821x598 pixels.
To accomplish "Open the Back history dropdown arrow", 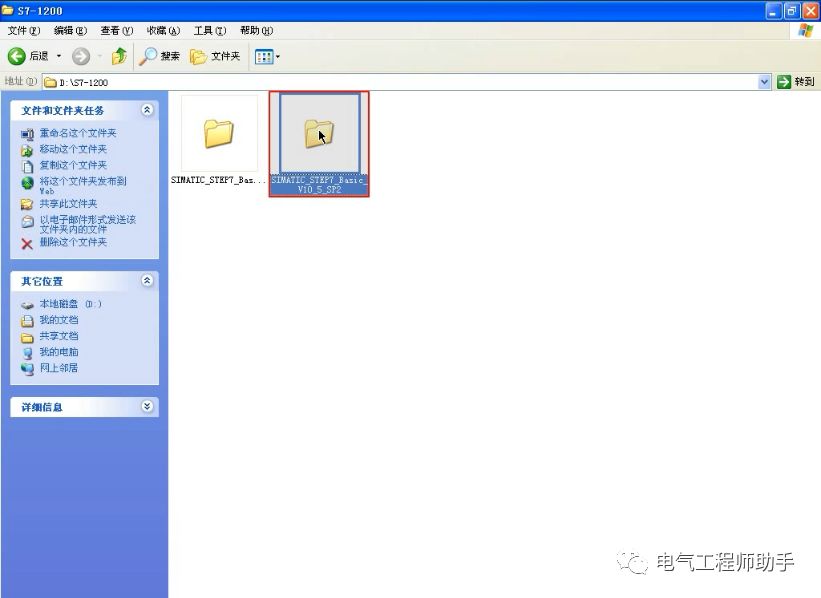I will 59,56.
